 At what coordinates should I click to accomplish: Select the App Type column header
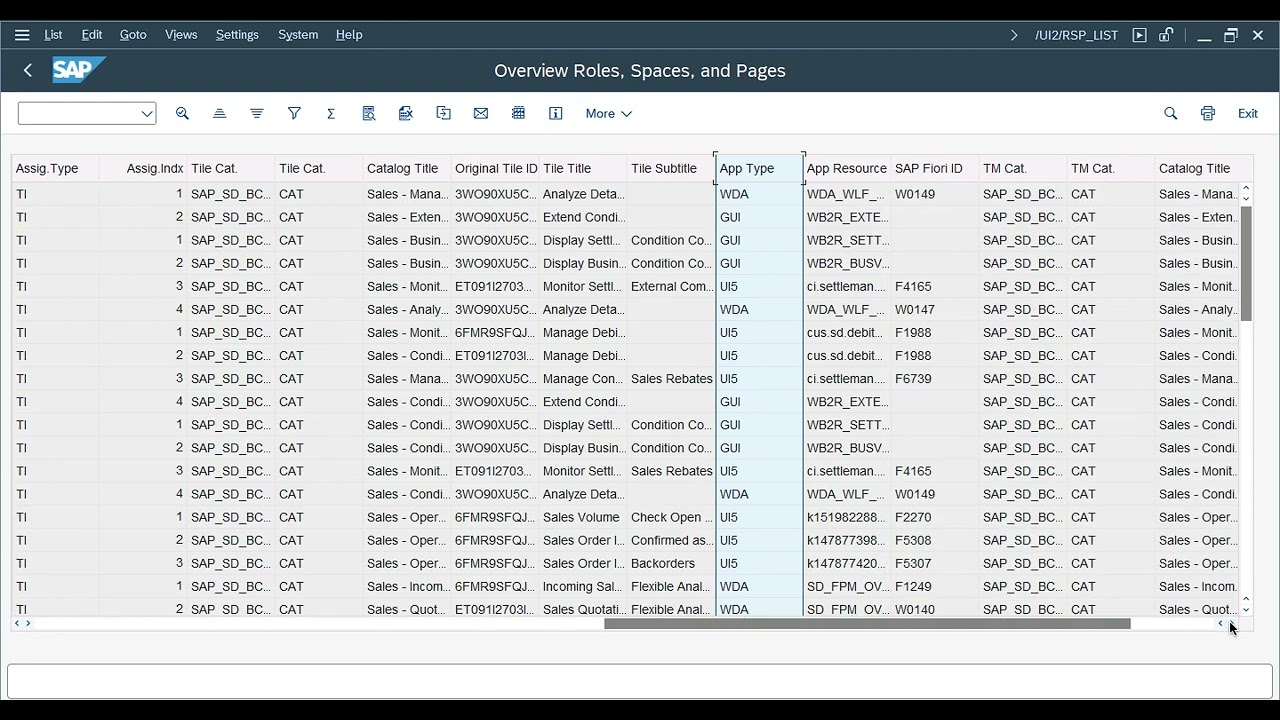tap(759, 168)
